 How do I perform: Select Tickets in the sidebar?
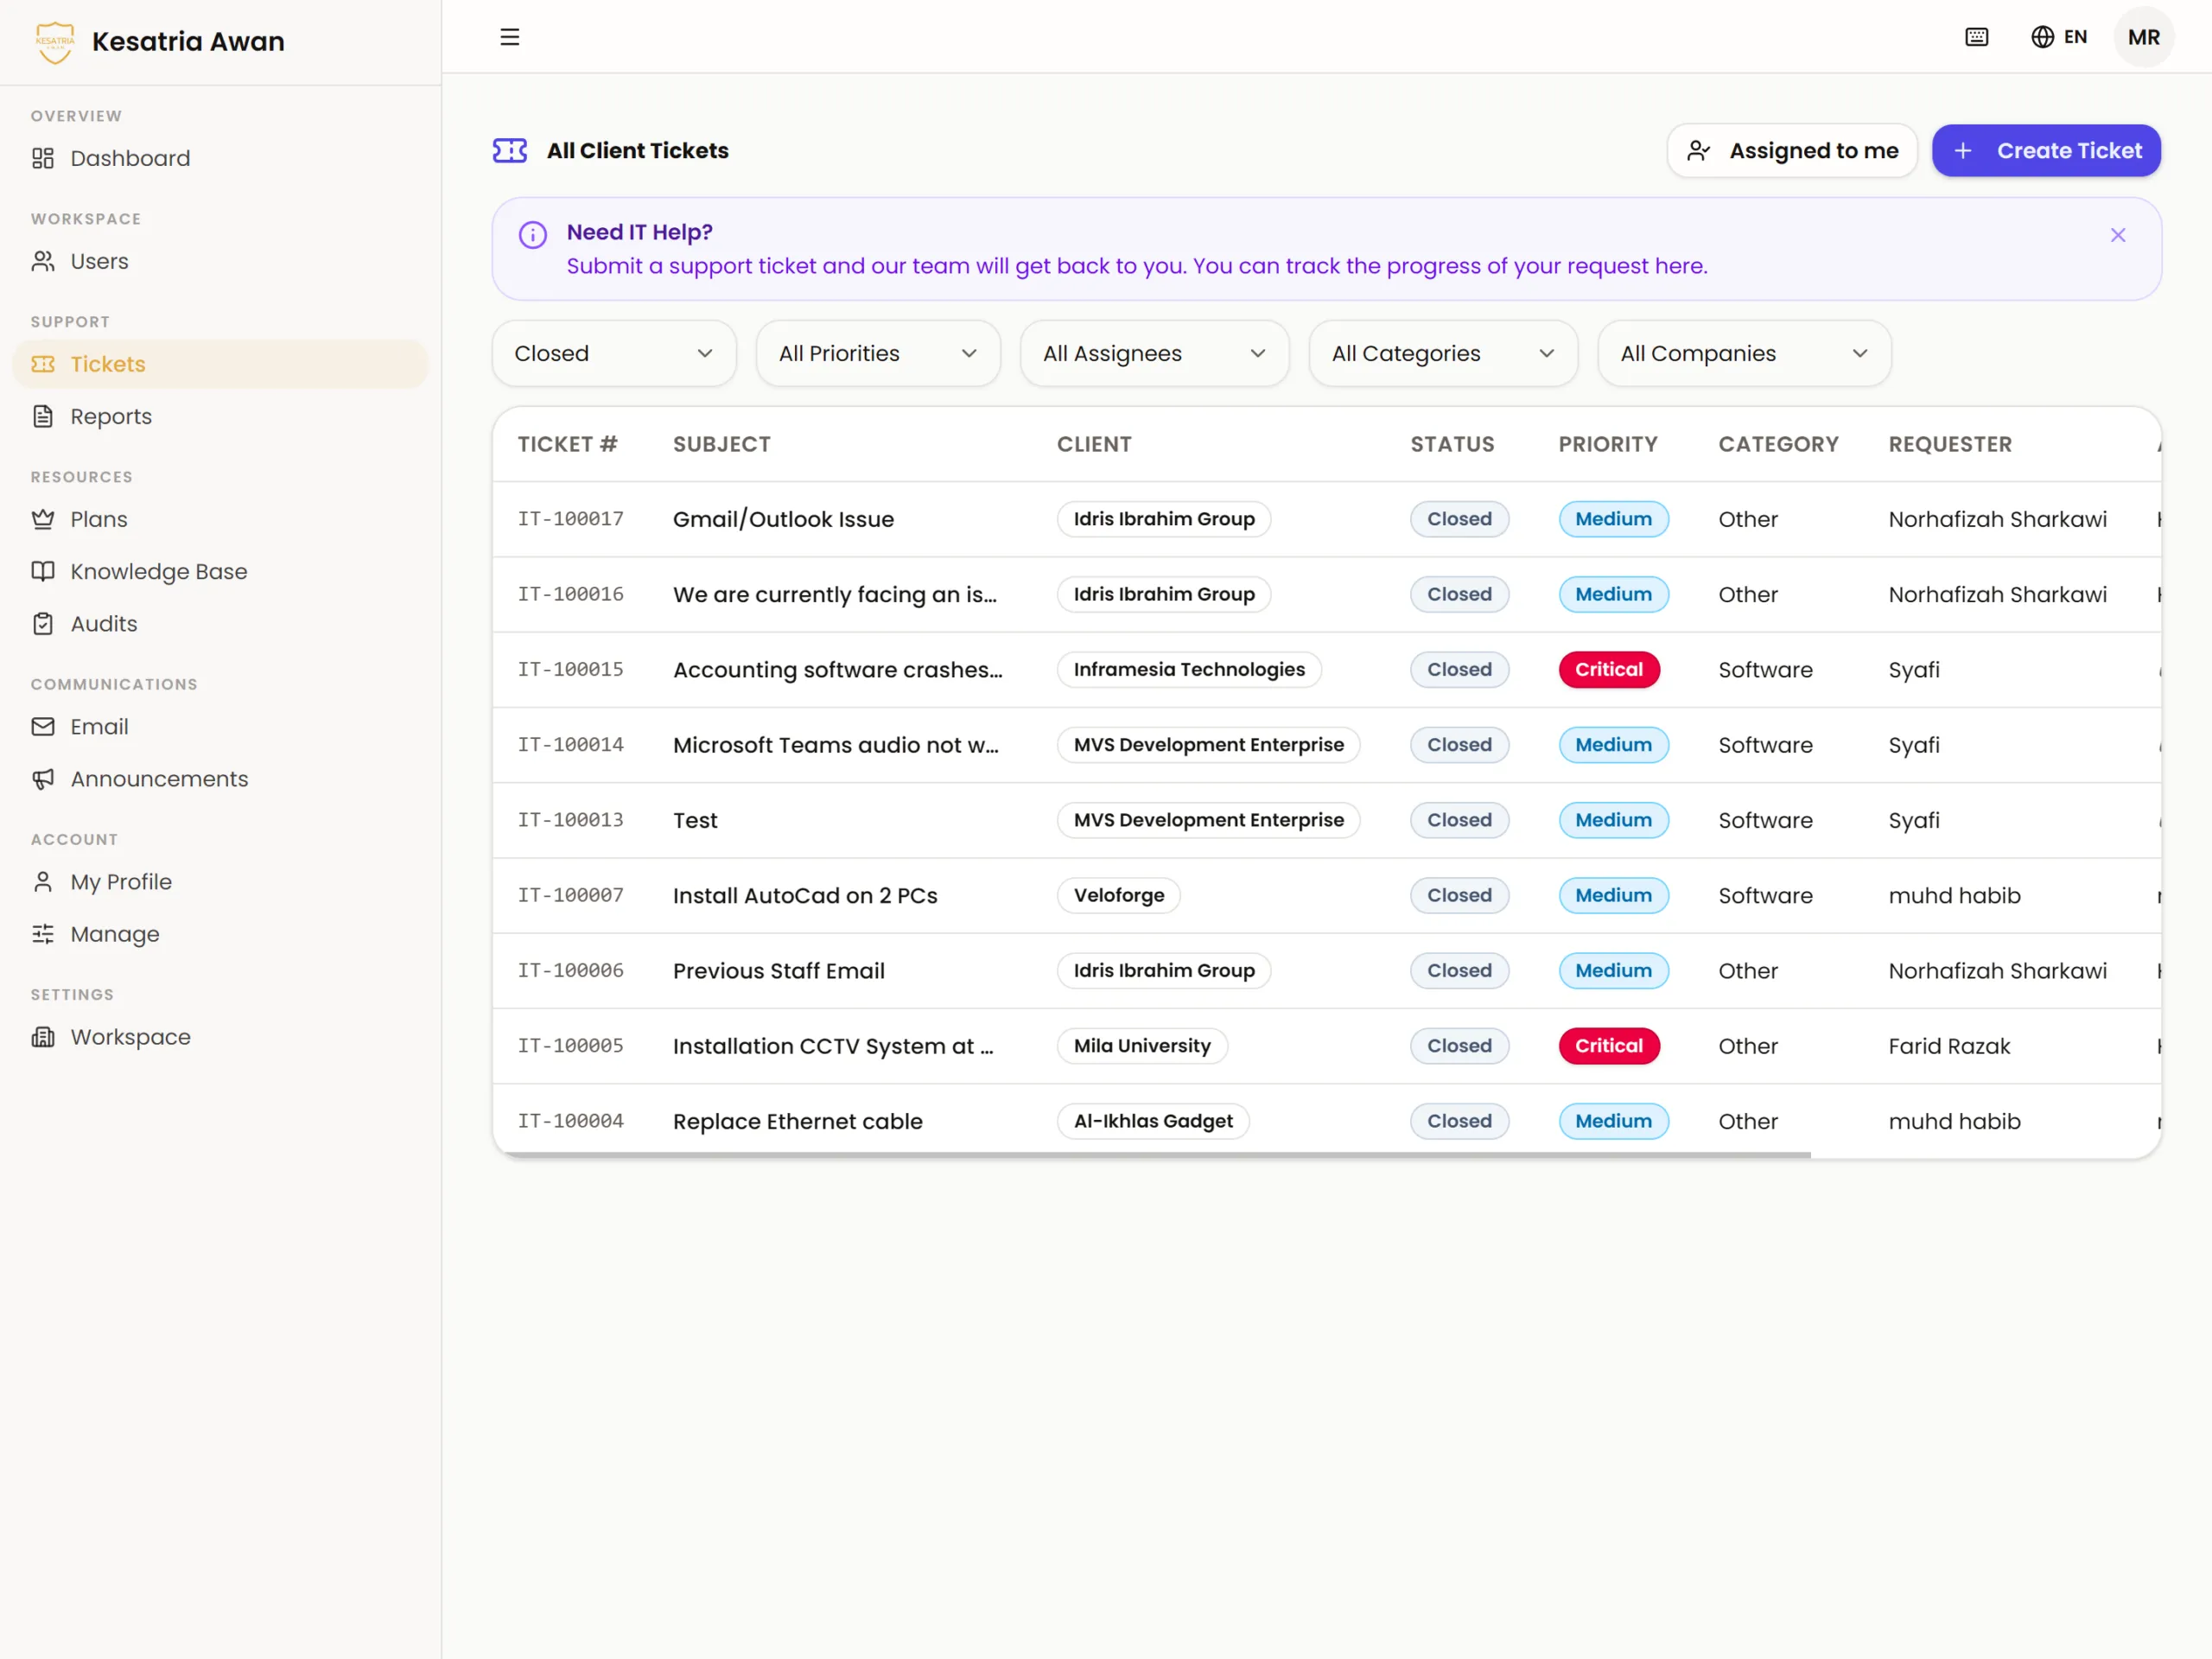(220, 364)
